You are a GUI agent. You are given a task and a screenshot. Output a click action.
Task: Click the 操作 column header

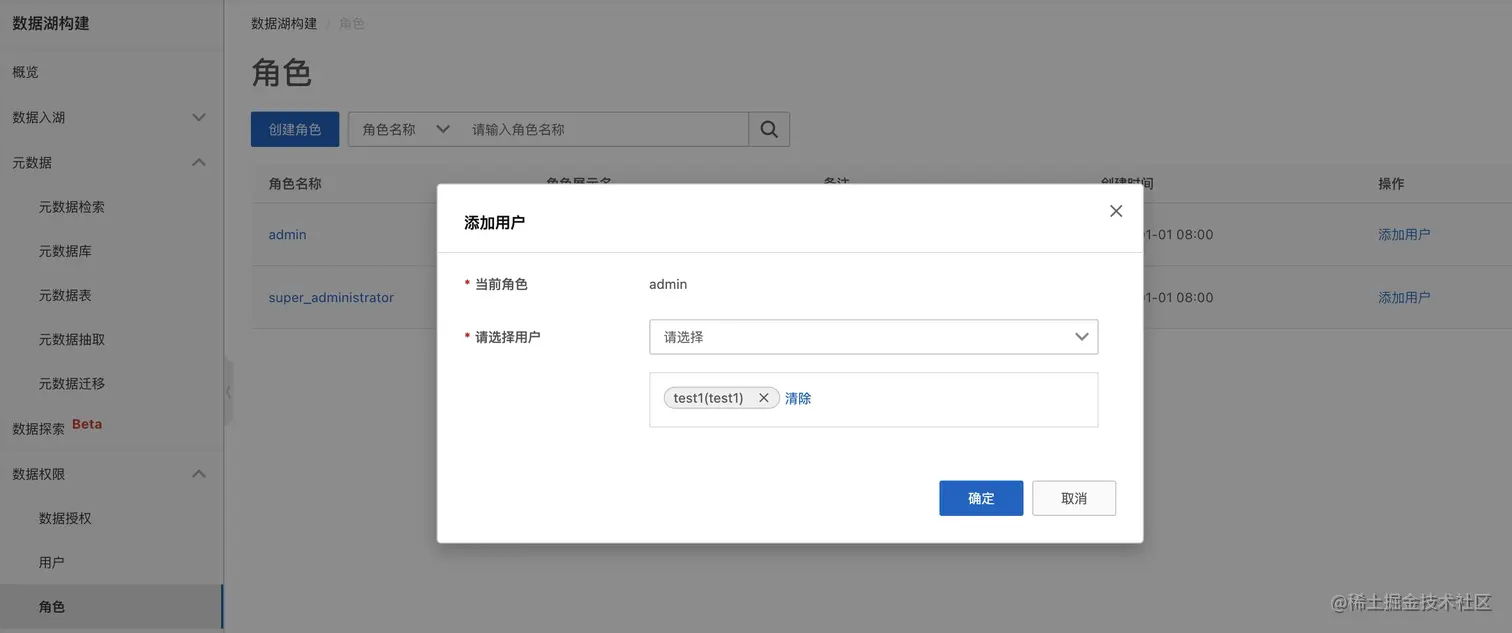point(1391,184)
